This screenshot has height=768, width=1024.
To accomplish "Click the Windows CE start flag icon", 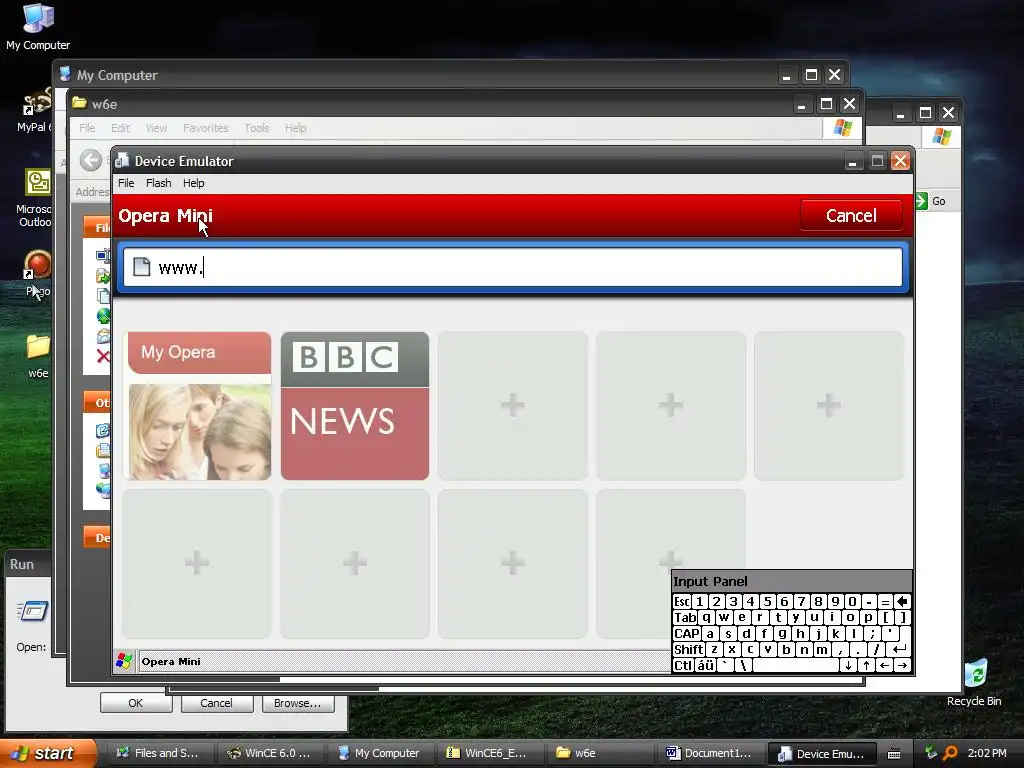I will pos(124,661).
